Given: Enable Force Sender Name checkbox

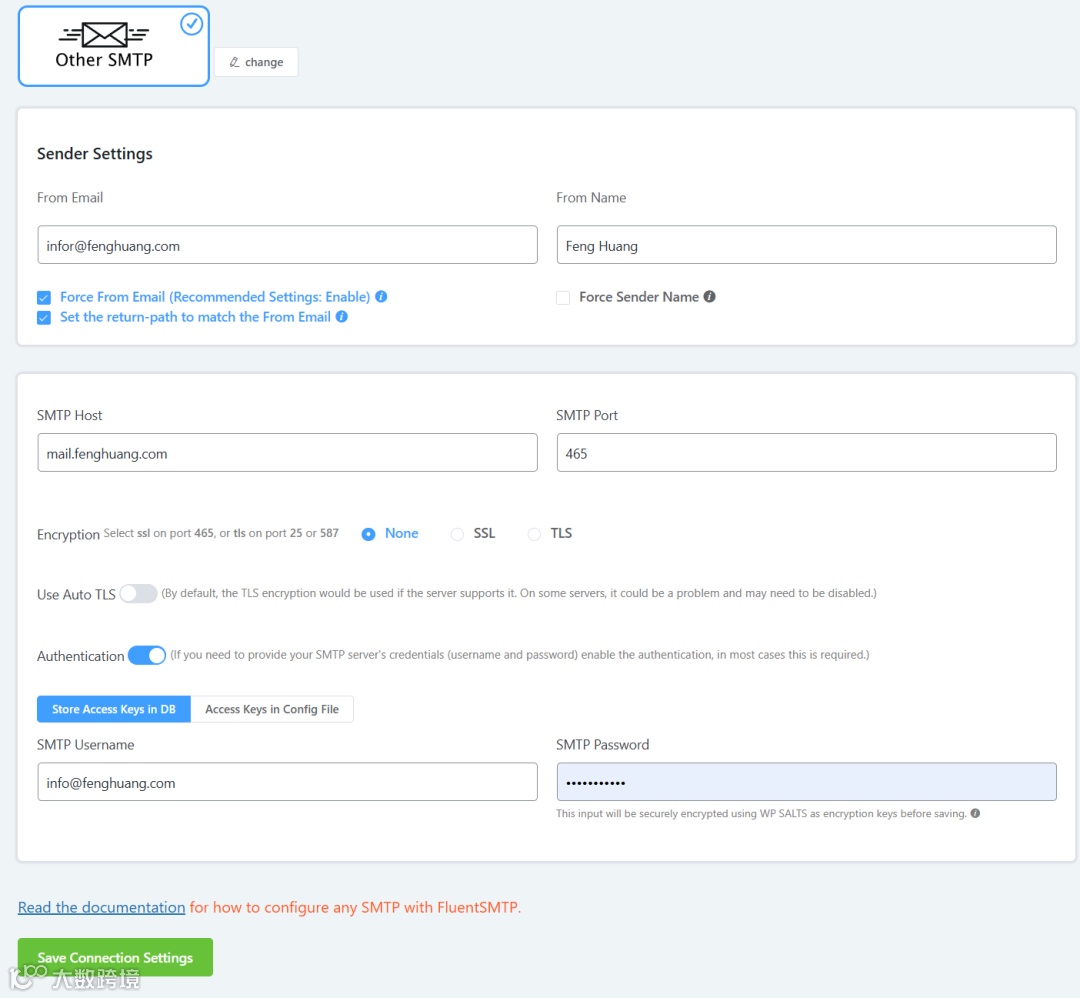Looking at the screenshot, I should (x=563, y=298).
